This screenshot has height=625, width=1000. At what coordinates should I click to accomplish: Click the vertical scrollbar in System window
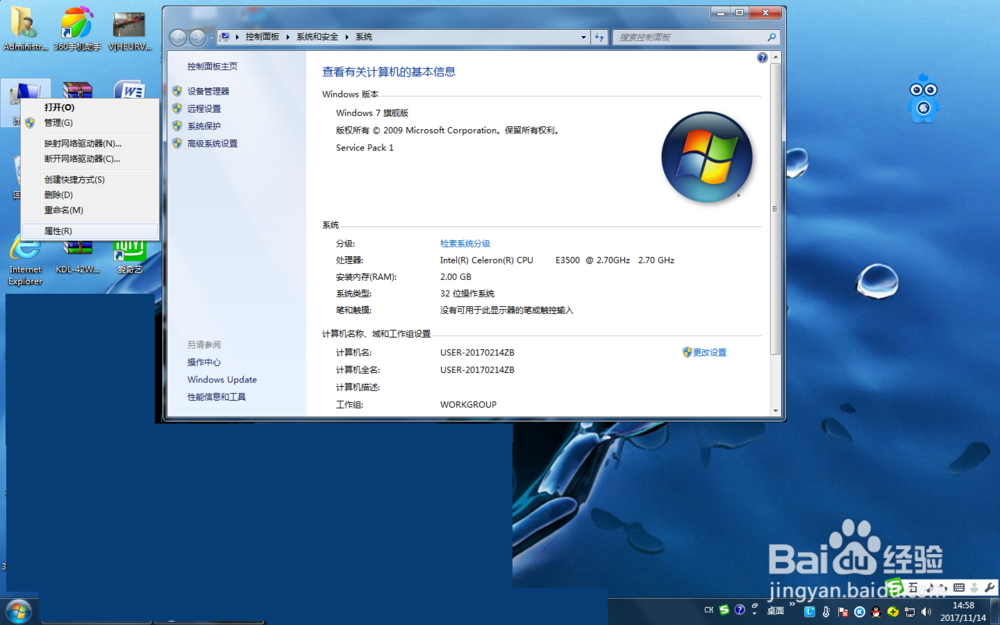coord(775,209)
